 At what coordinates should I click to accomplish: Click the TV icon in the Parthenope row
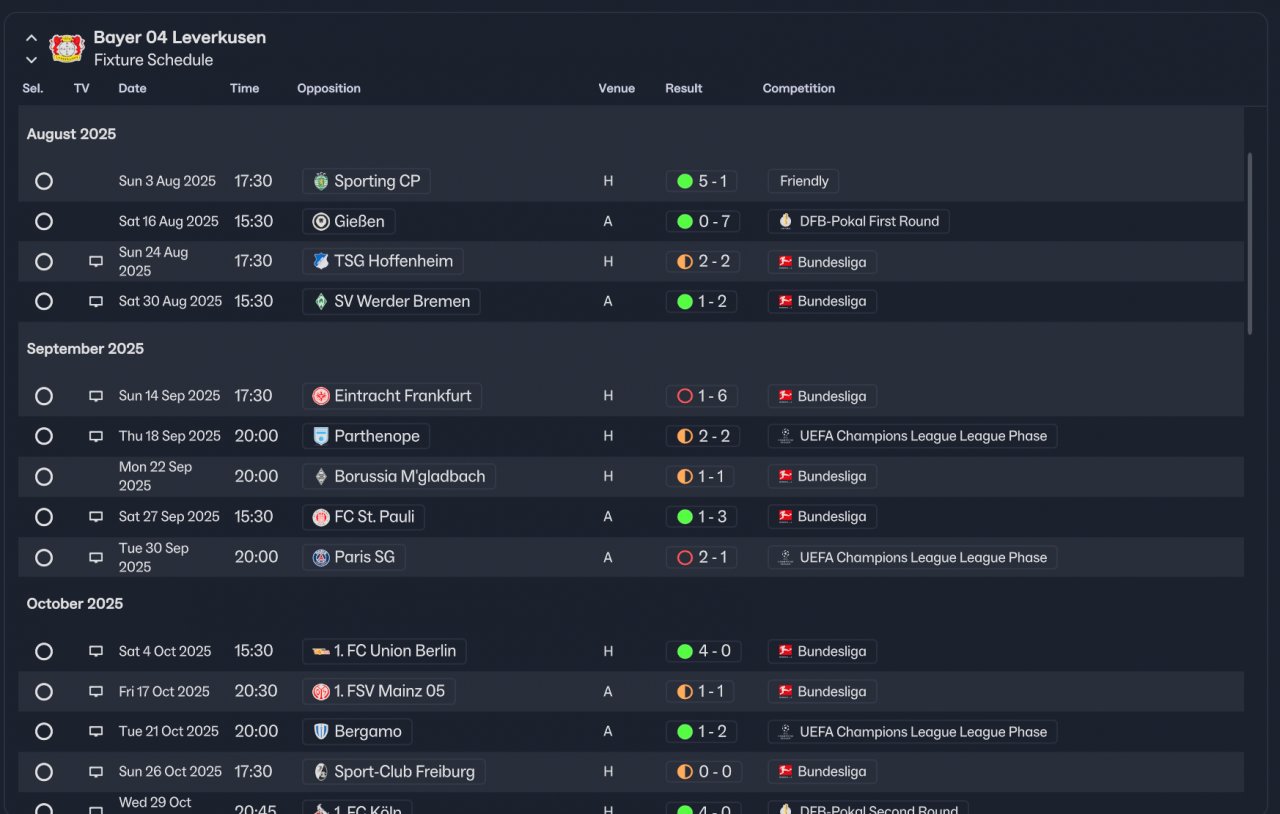click(x=96, y=437)
